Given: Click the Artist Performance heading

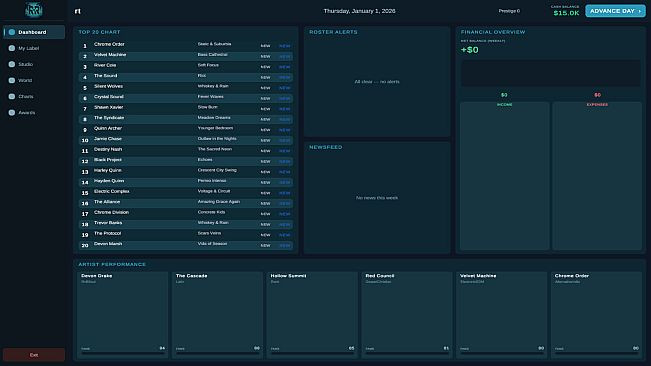Looking at the screenshot, I should coord(112,264).
